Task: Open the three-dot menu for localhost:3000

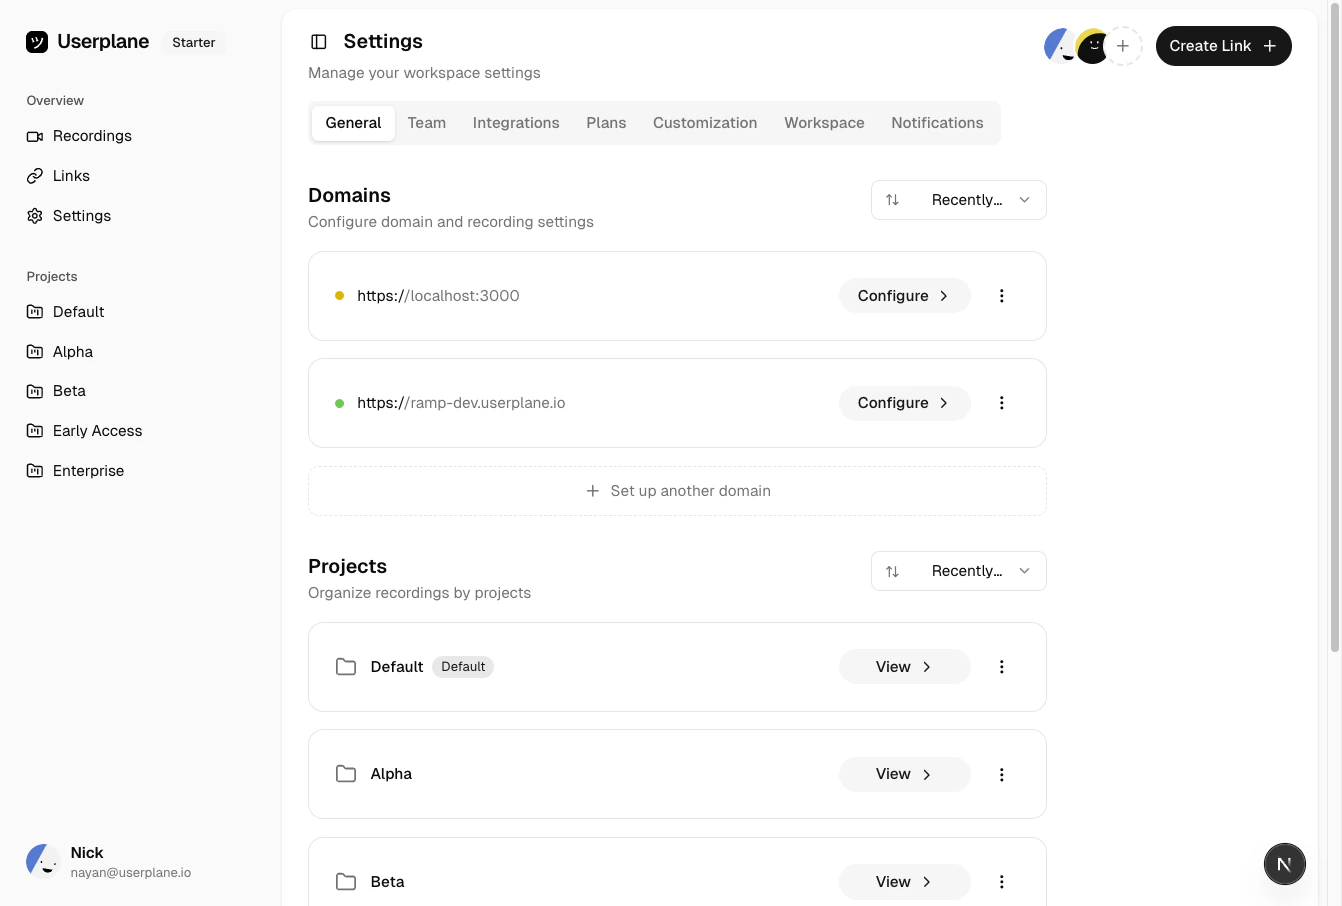Action: click(x=1001, y=296)
